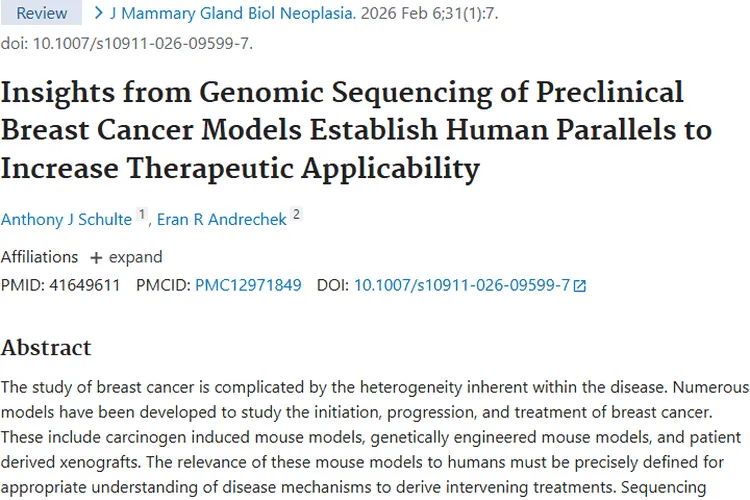Open author Anthony J Schulte's link
This screenshot has height=500, width=750.
point(66,219)
